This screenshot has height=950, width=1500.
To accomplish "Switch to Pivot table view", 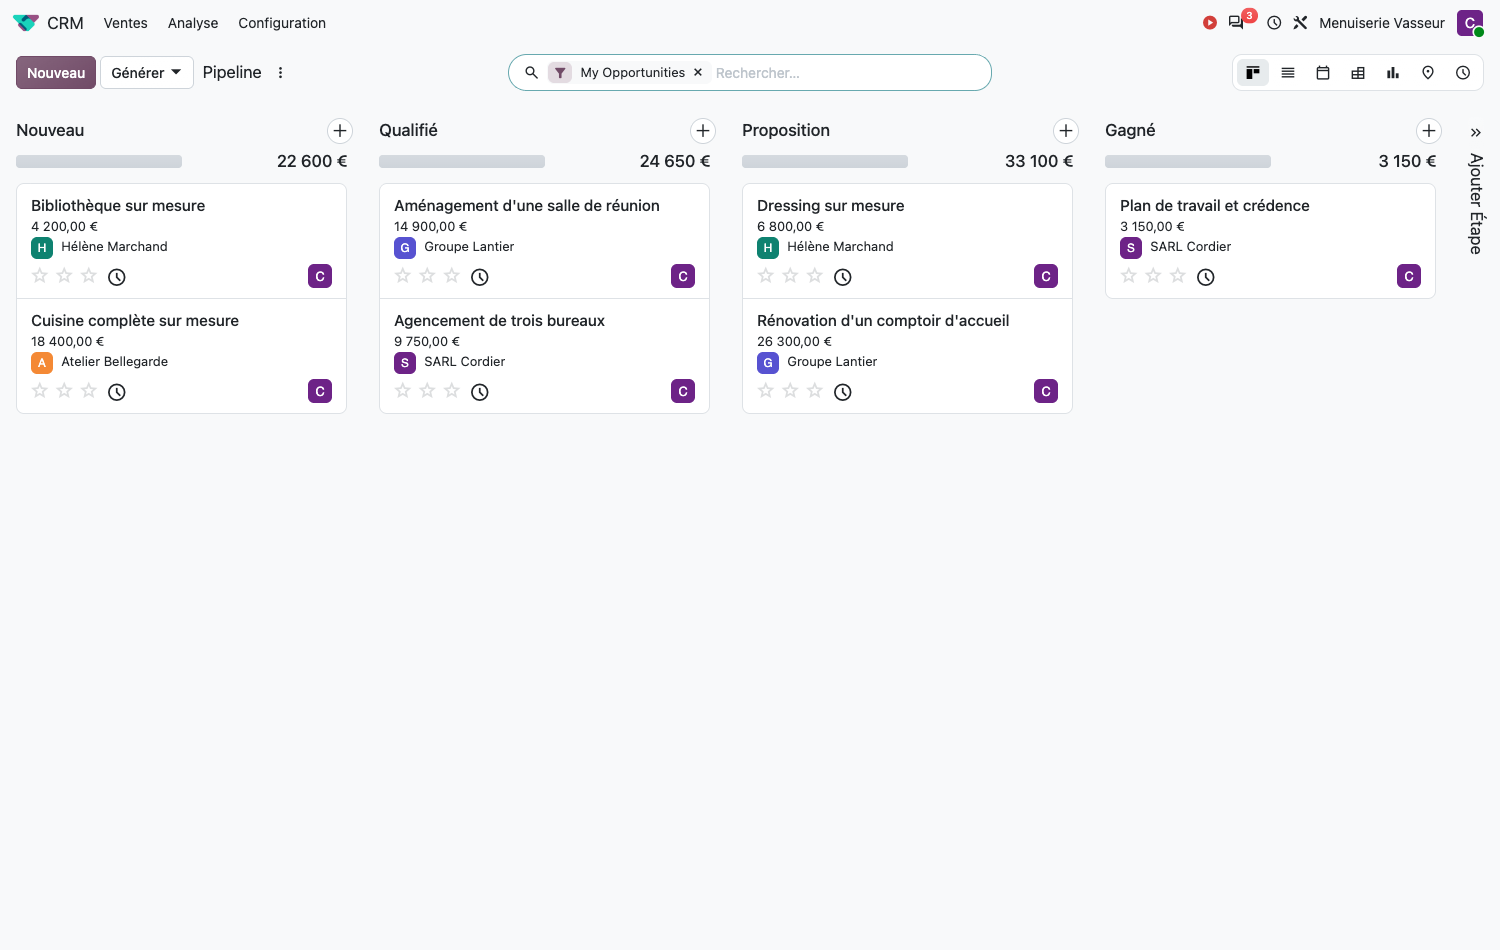I will point(1358,73).
